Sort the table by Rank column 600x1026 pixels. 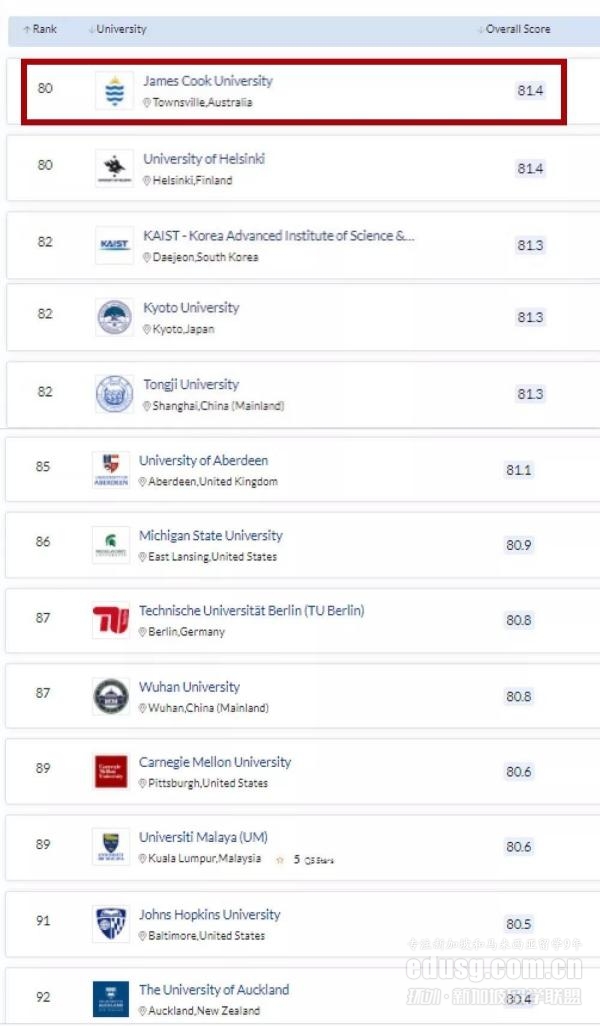coord(40,30)
